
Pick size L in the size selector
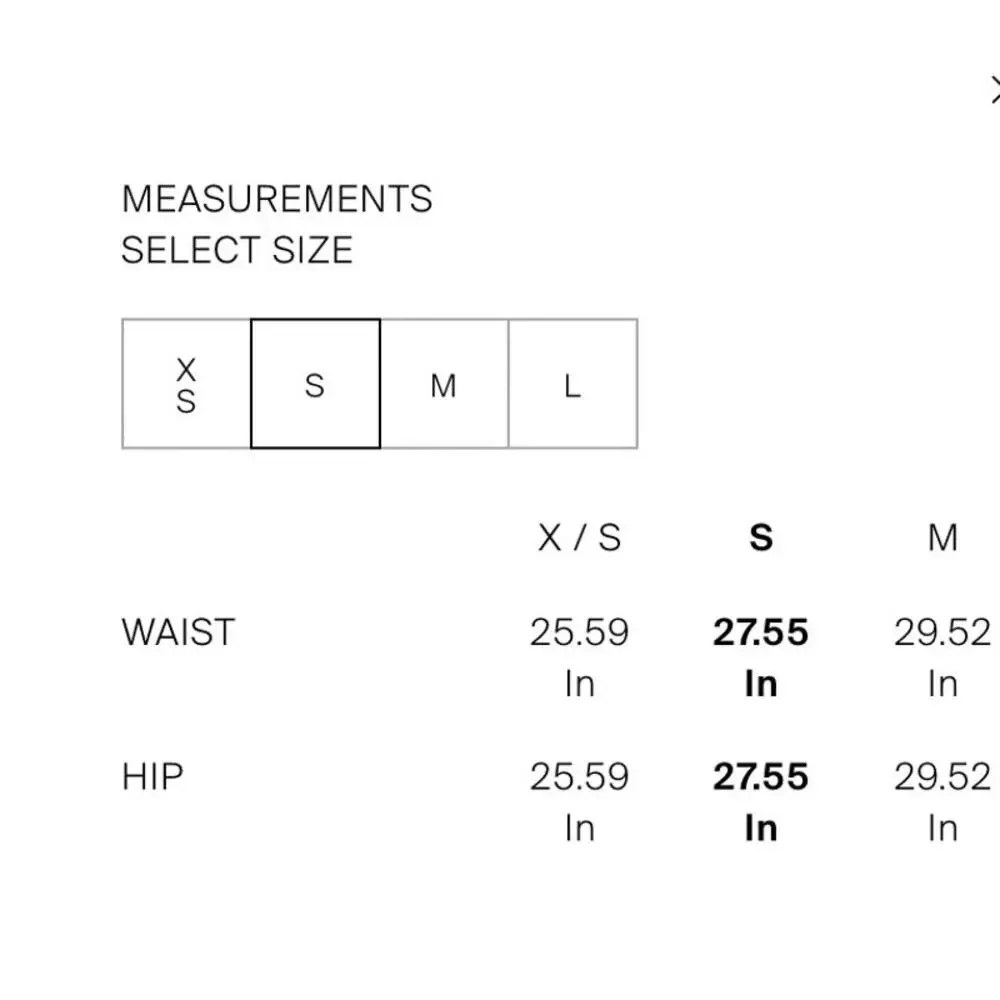pyautogui.click(x=572, y=384)
